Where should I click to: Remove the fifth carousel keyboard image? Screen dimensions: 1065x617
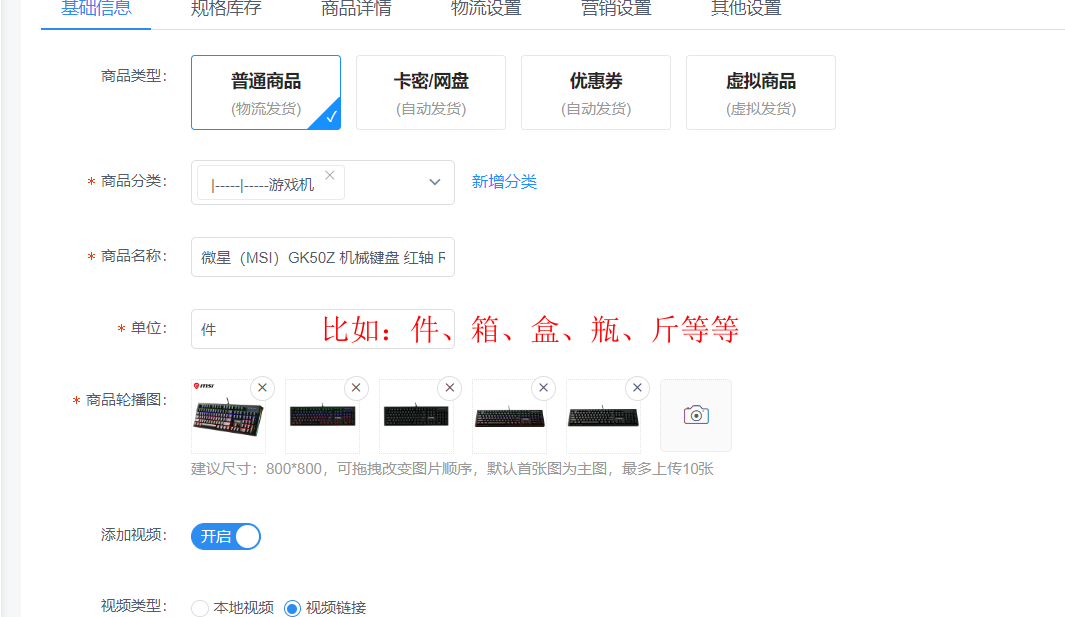click(x=637, y=388)
